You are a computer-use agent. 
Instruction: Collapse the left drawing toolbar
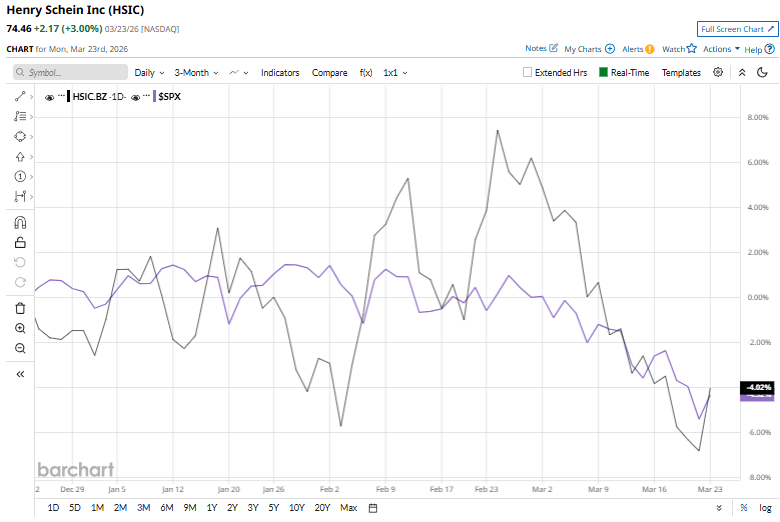pos(20,374)
